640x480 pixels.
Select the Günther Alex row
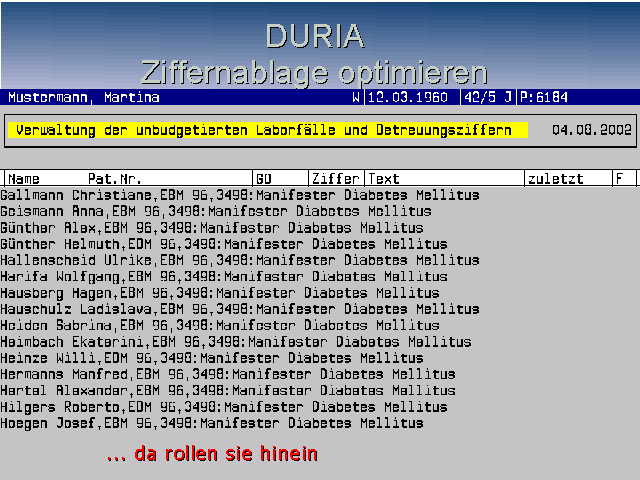tap(211, 228)
